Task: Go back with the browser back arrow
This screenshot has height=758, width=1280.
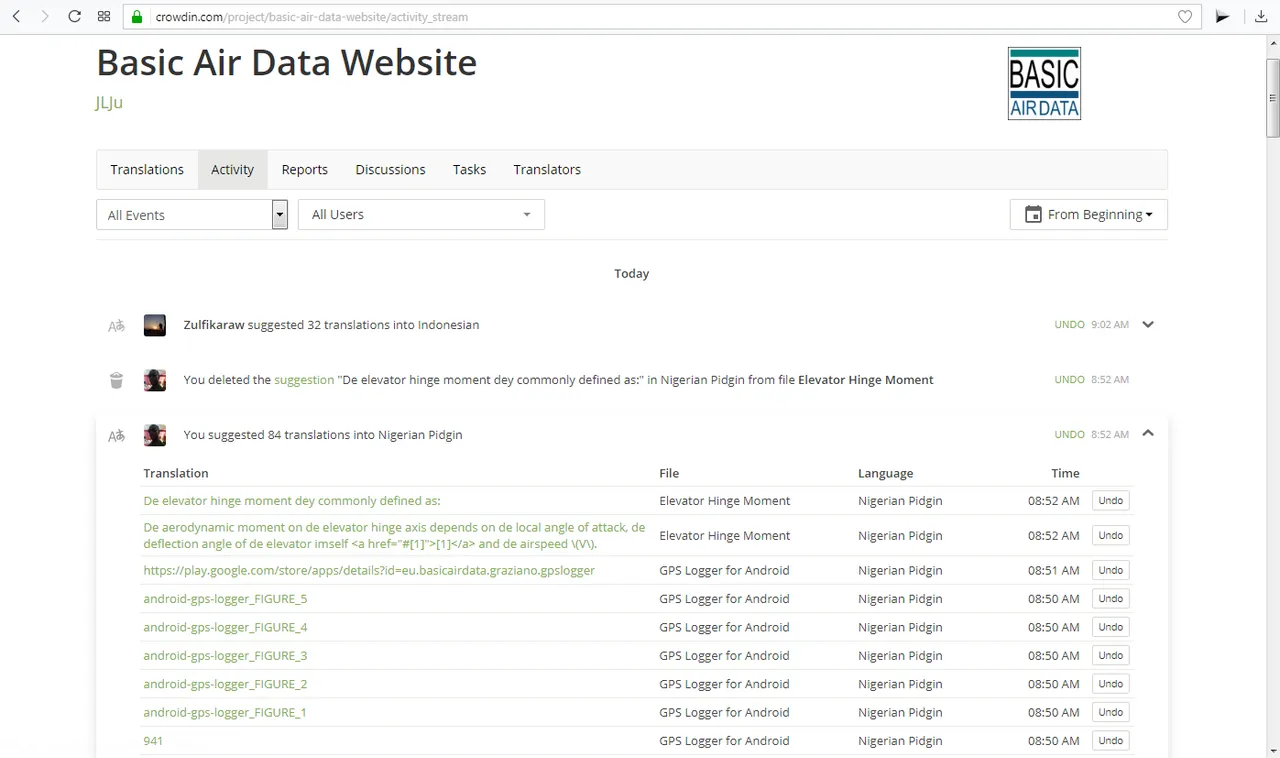Action: pyautogui.click(x=17, y=17)
